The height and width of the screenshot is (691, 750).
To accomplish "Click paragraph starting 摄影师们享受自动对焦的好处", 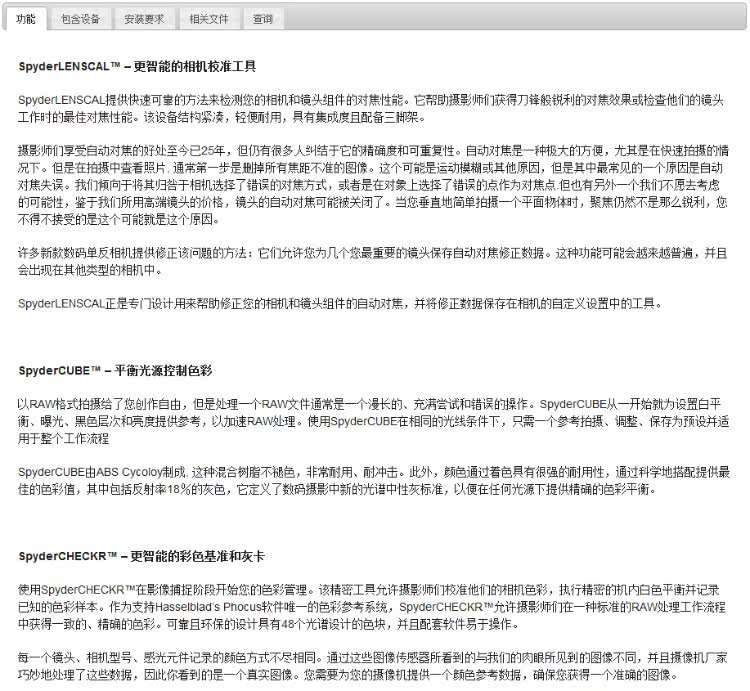I will coord(373,185).
